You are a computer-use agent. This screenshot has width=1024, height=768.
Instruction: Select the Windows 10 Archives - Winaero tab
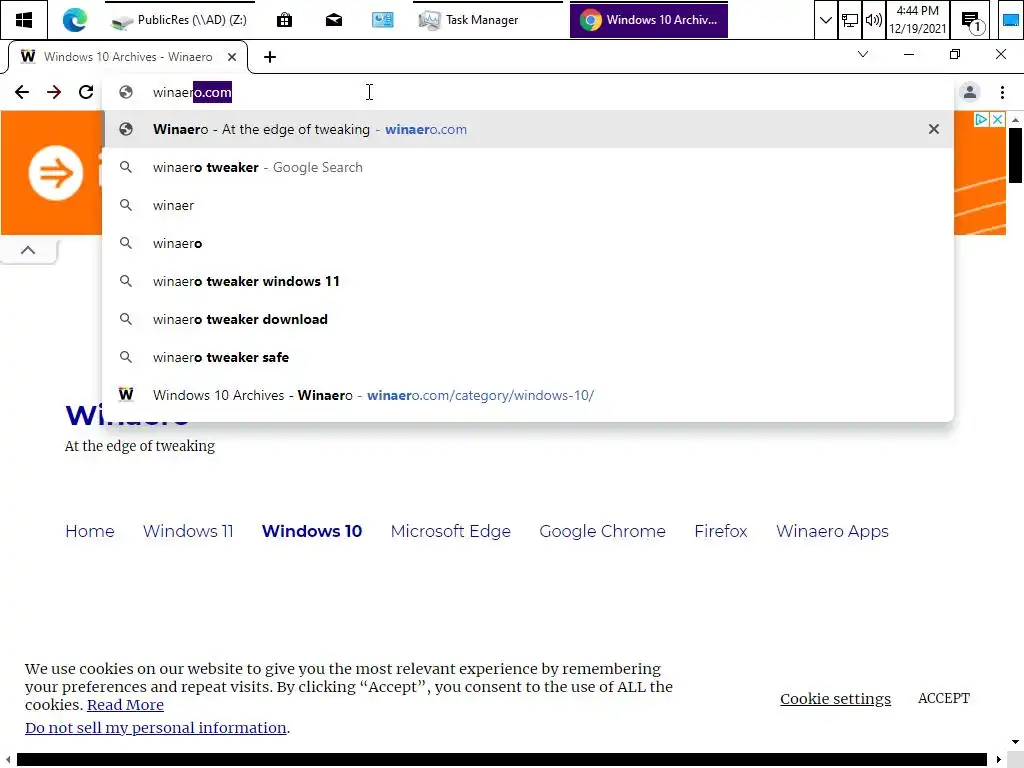point(128,57)
